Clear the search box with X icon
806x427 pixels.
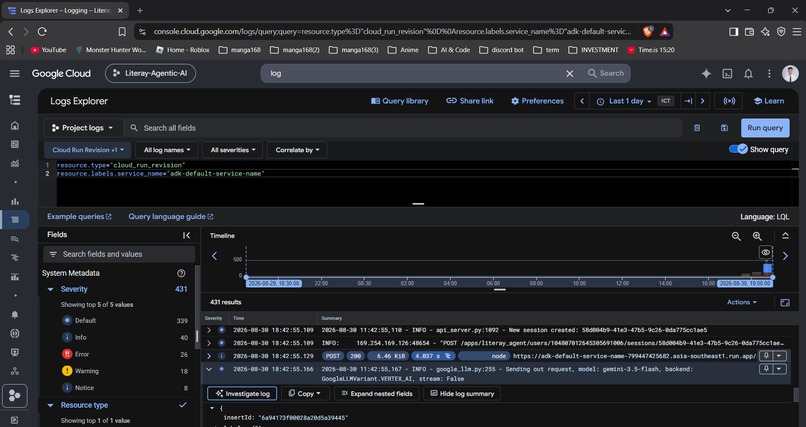click(570, 73)
